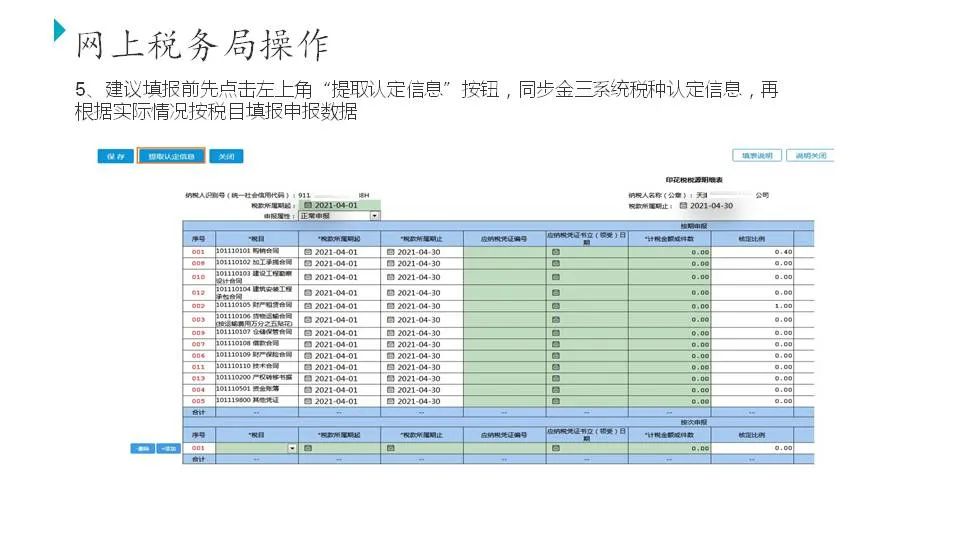Screen dimensions: 960x540
Task: Expand the 税目 dropdown in the 按次申报 row 001
Action: tap(292, 448)
